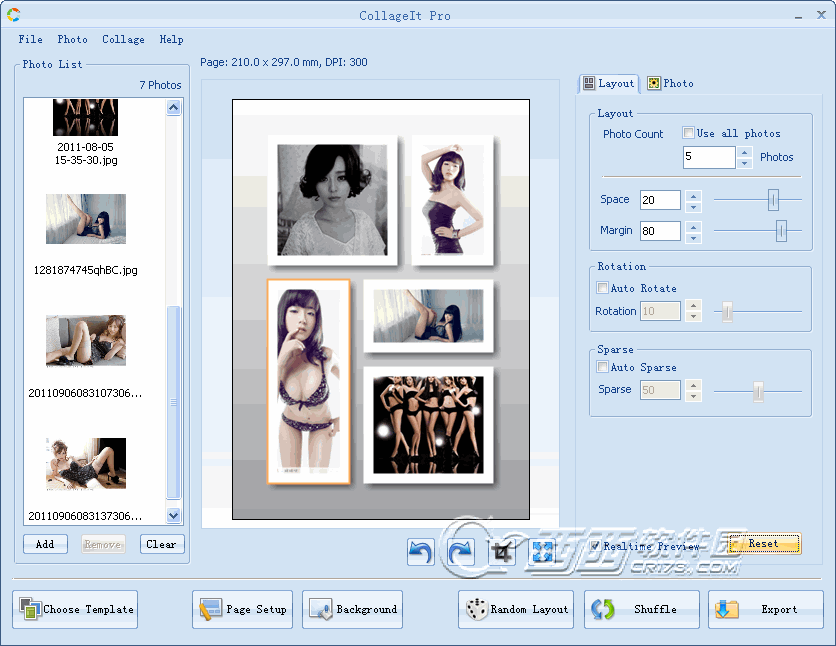Toggle Auto Rotate checkbox
The width and height of the screenshot is (836, 646).
click(x=602, y=288)
